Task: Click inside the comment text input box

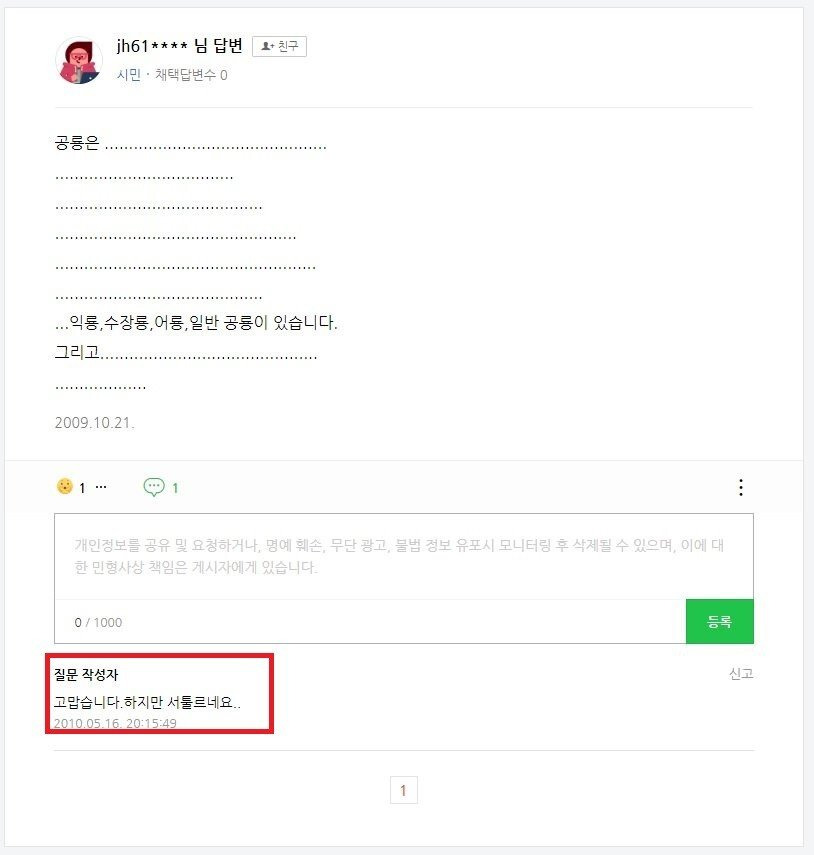Action: pos(403,557)
